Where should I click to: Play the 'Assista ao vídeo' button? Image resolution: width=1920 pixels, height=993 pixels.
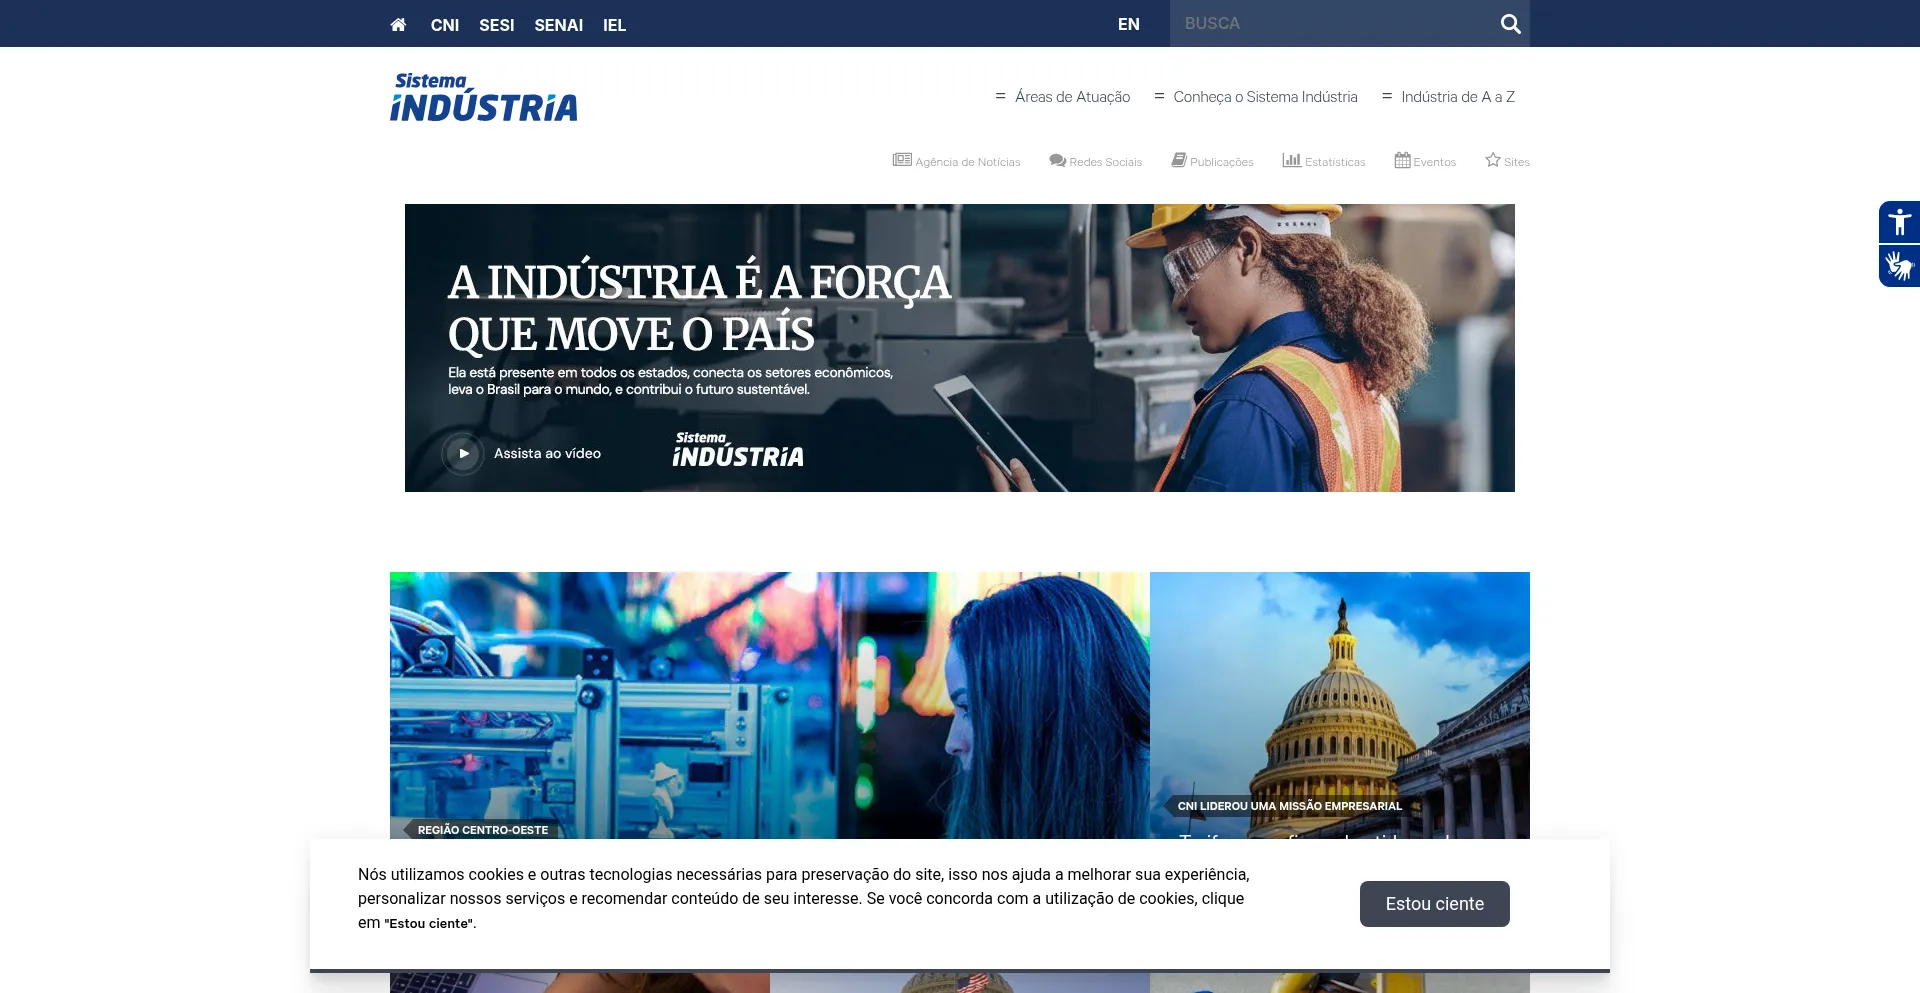tap(463, 454)
